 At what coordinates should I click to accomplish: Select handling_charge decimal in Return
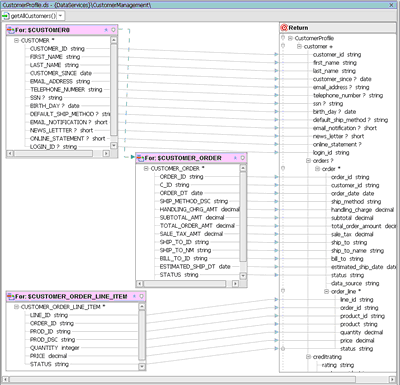[x=362, y=210]
